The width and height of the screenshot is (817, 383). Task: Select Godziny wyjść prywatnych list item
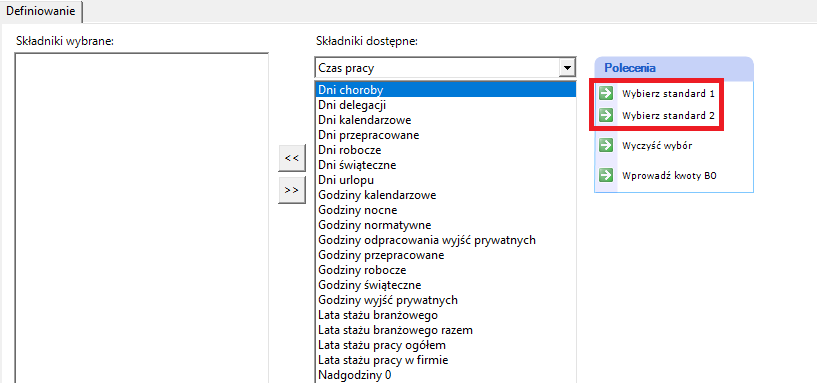[445, 300]
